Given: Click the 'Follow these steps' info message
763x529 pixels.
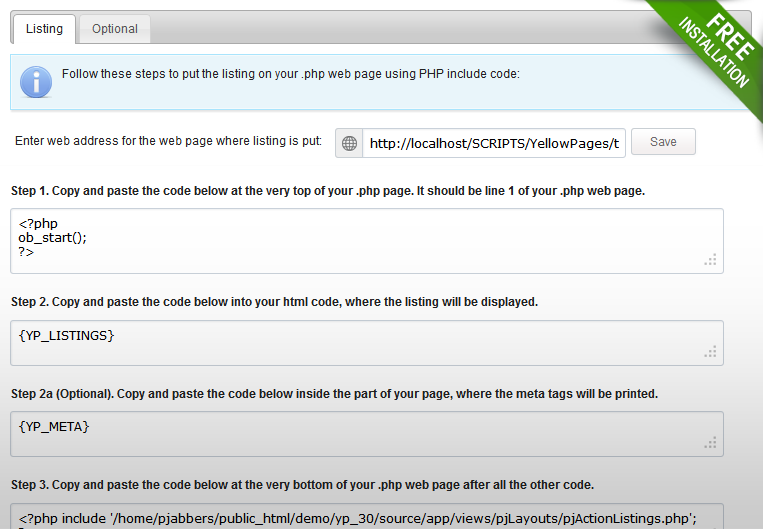Looking at the screenshot, I should 291,74.
